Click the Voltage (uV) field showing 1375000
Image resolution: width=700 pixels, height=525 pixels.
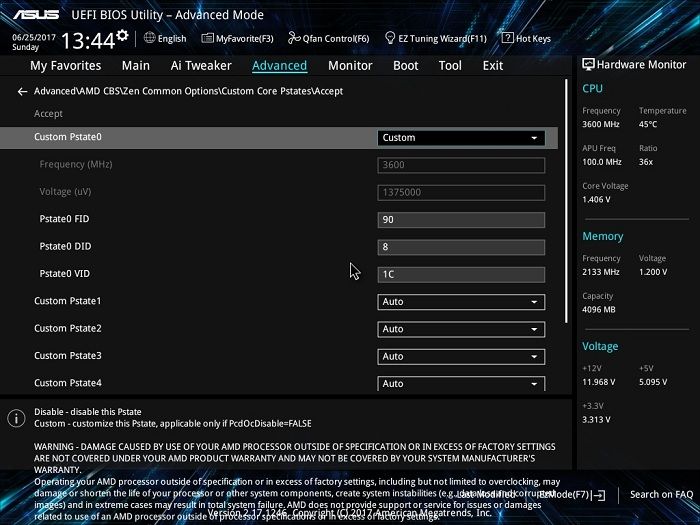(461, 193)
